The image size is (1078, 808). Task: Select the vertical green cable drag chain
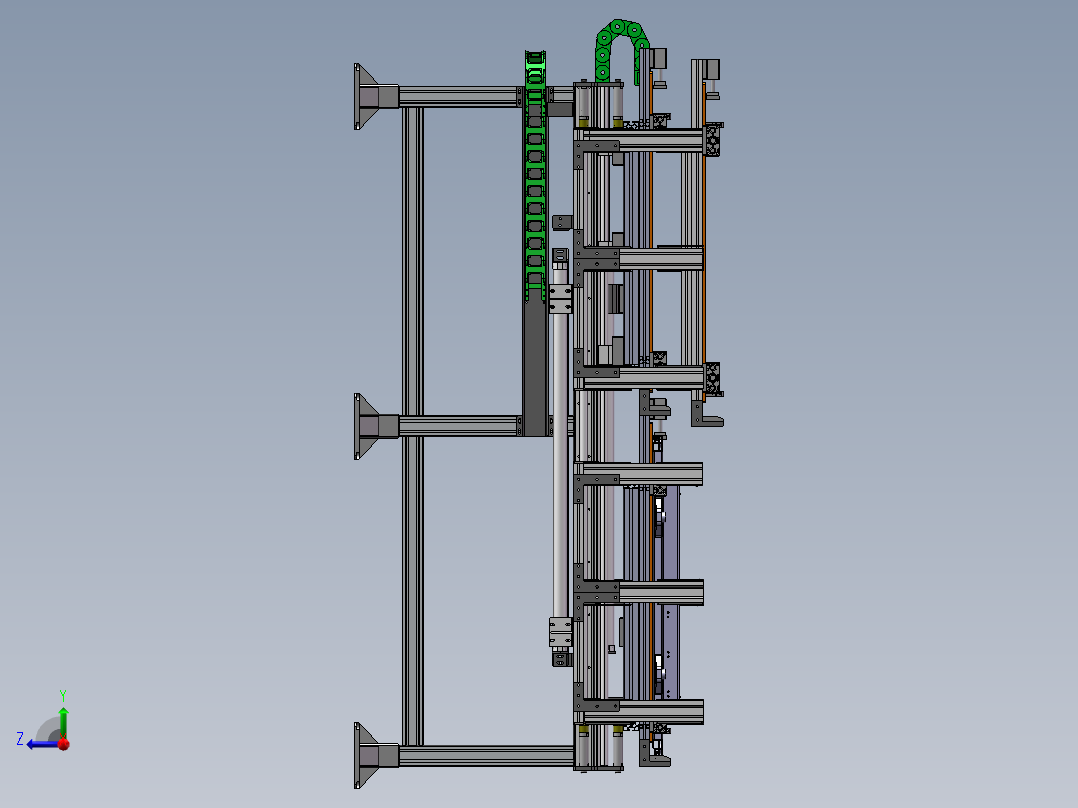tap(536, 176)
